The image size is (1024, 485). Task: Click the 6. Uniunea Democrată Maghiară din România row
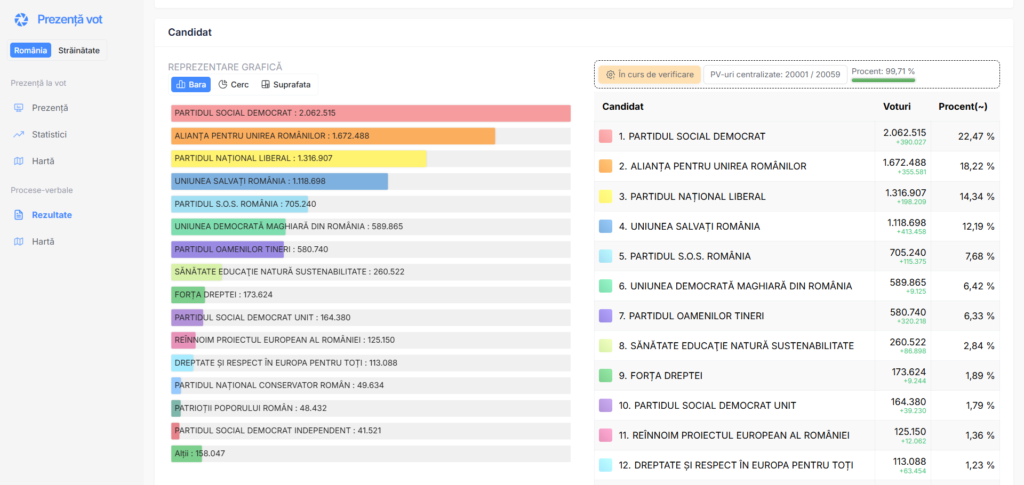click(797, 286)
